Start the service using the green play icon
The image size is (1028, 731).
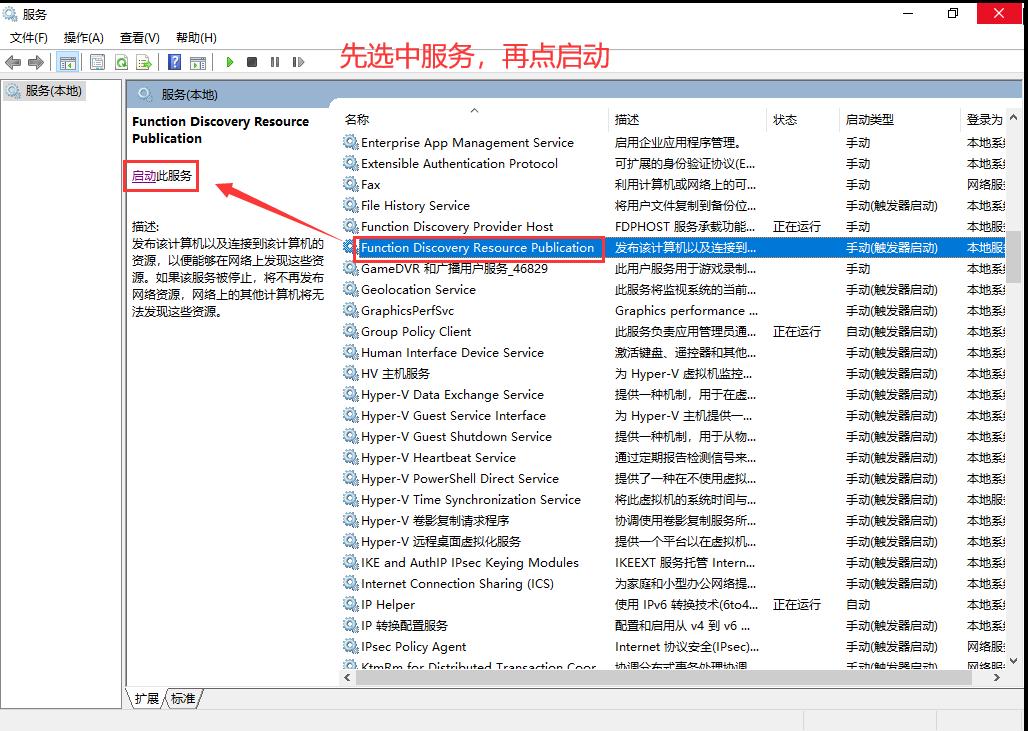(x=230, y=62)
